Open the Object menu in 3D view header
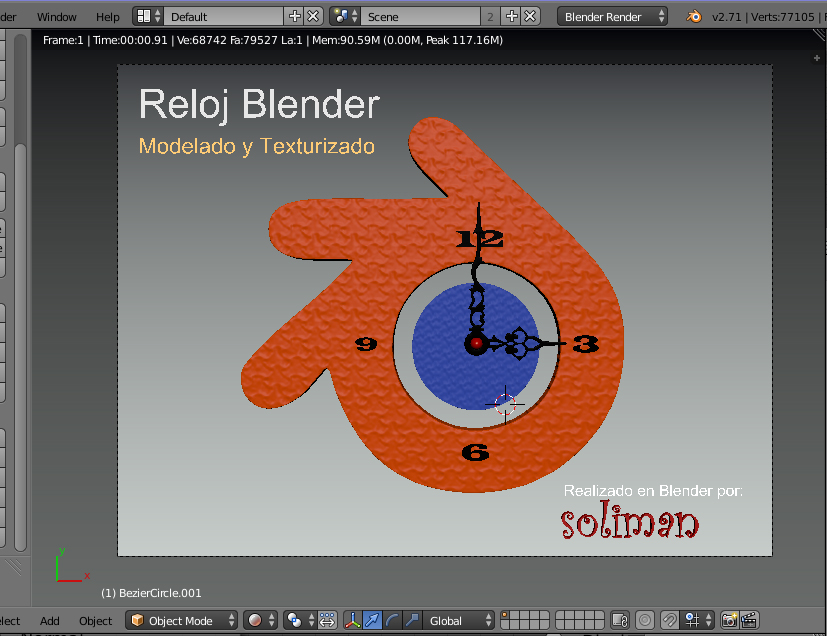Screen dimensions: 827x636 point(95,621)
